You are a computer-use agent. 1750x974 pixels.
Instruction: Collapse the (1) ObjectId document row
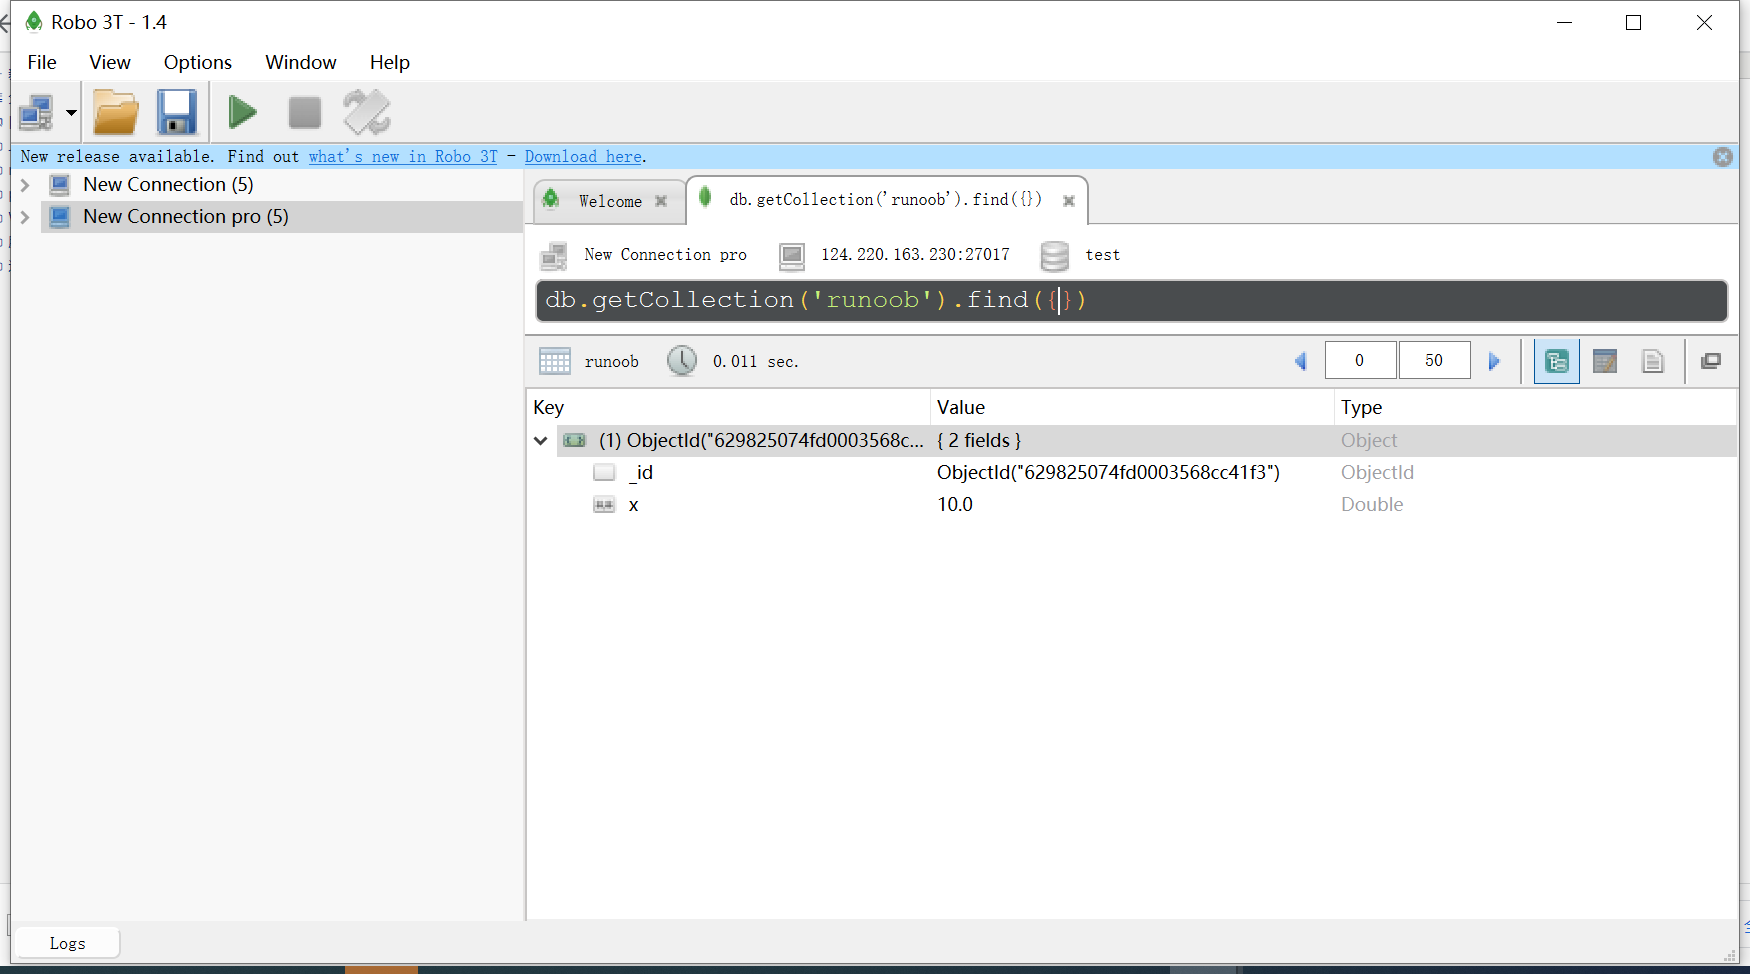541,441
